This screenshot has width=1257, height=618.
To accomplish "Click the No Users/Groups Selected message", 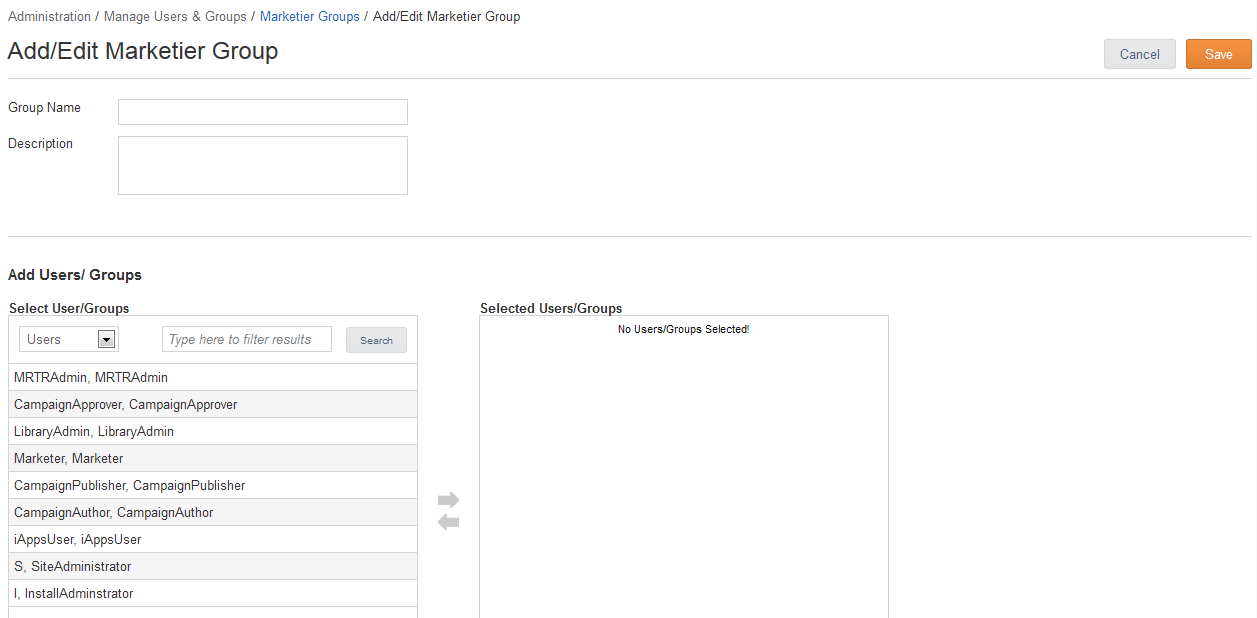I will [x=683, y=329].
